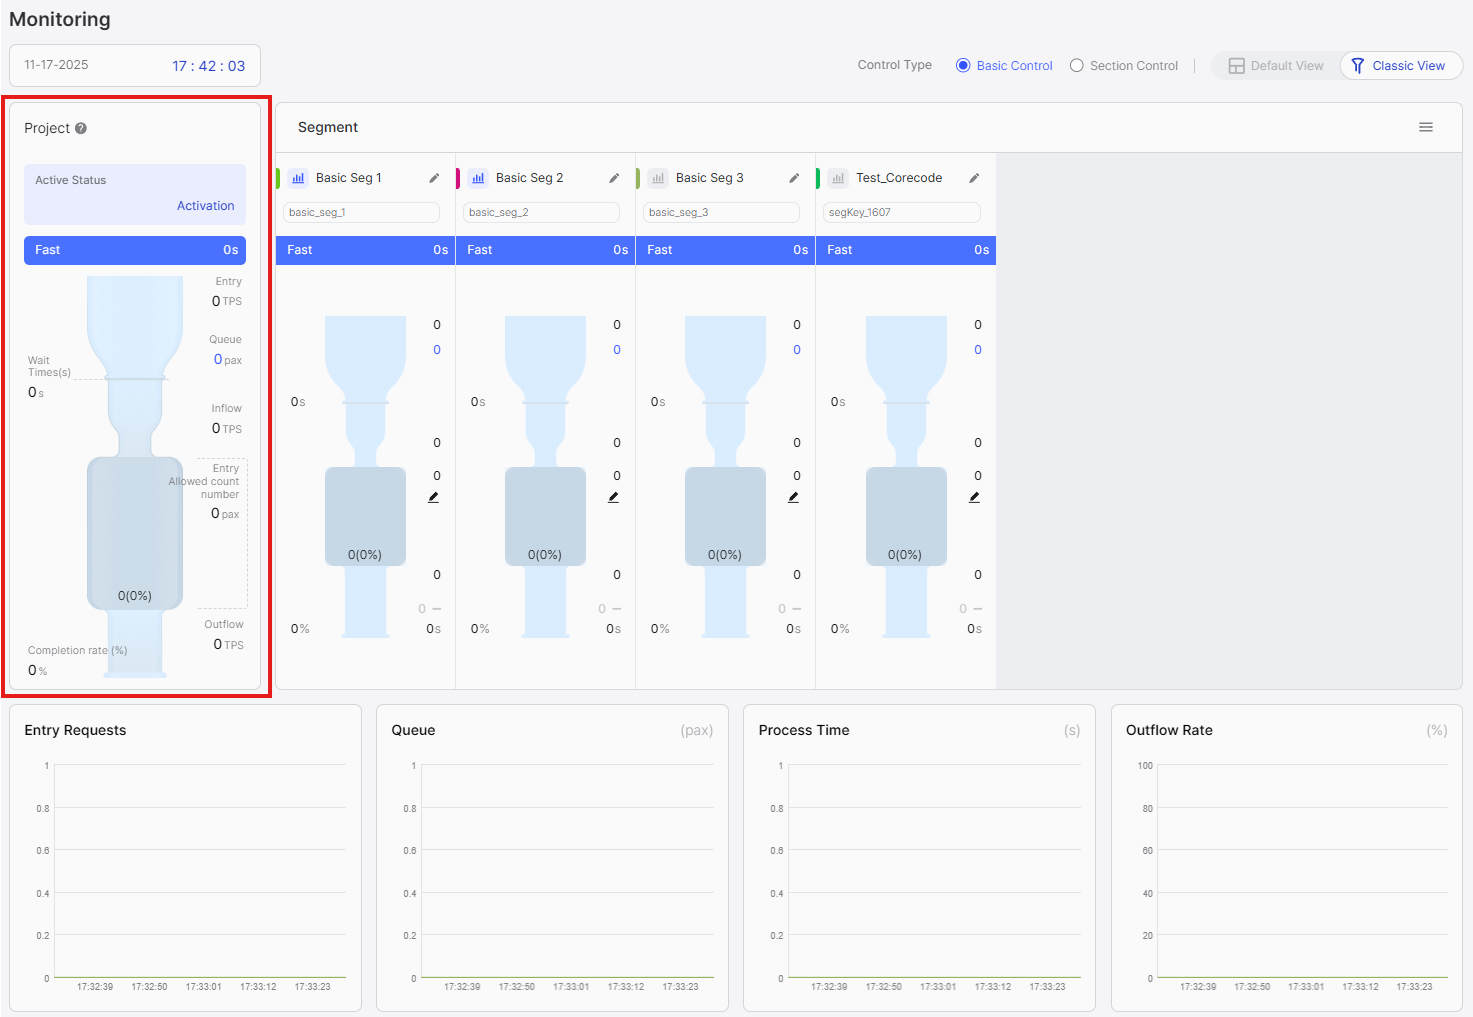Open the Segment panel hamburger menu icon
This screenshot has width=1473, height=1017.
point(1426,127)
